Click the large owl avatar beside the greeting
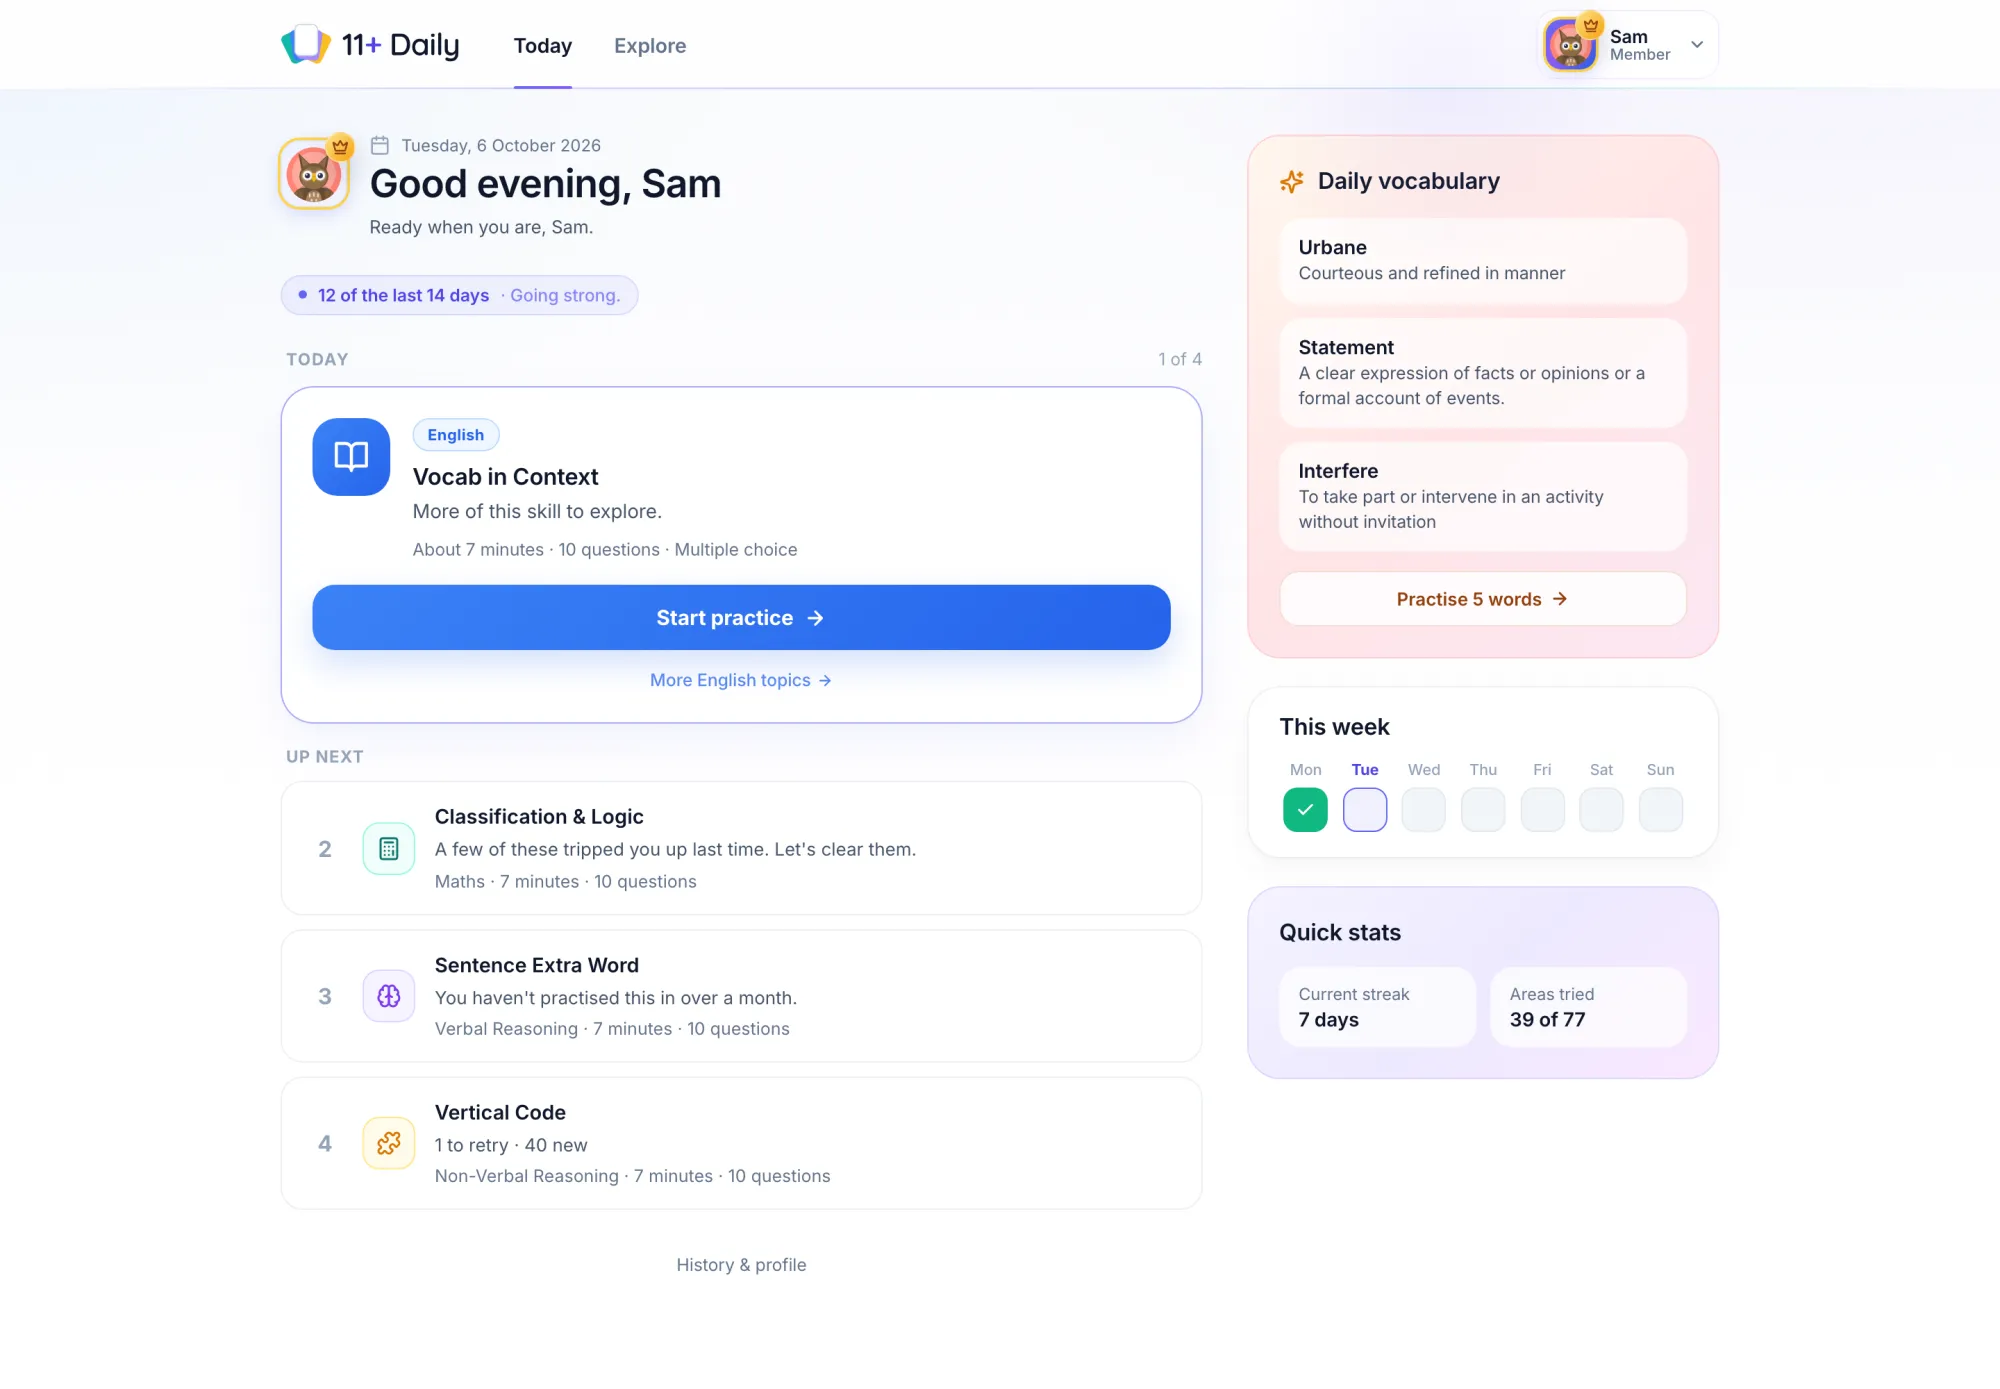Image resolution: width=2000 pixels, height=1389 pixels. pos(314,174)
